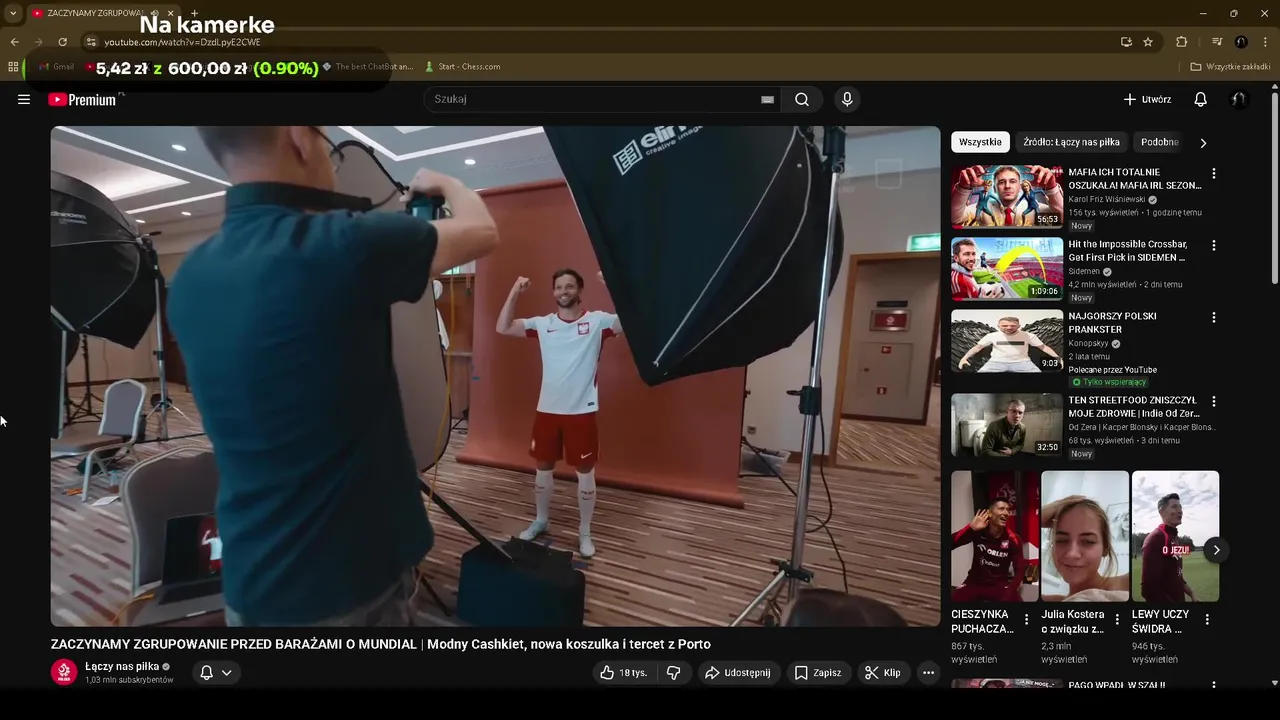Start voice search with microphone icon
1280x720 pixels.
(x=847, y=99)
